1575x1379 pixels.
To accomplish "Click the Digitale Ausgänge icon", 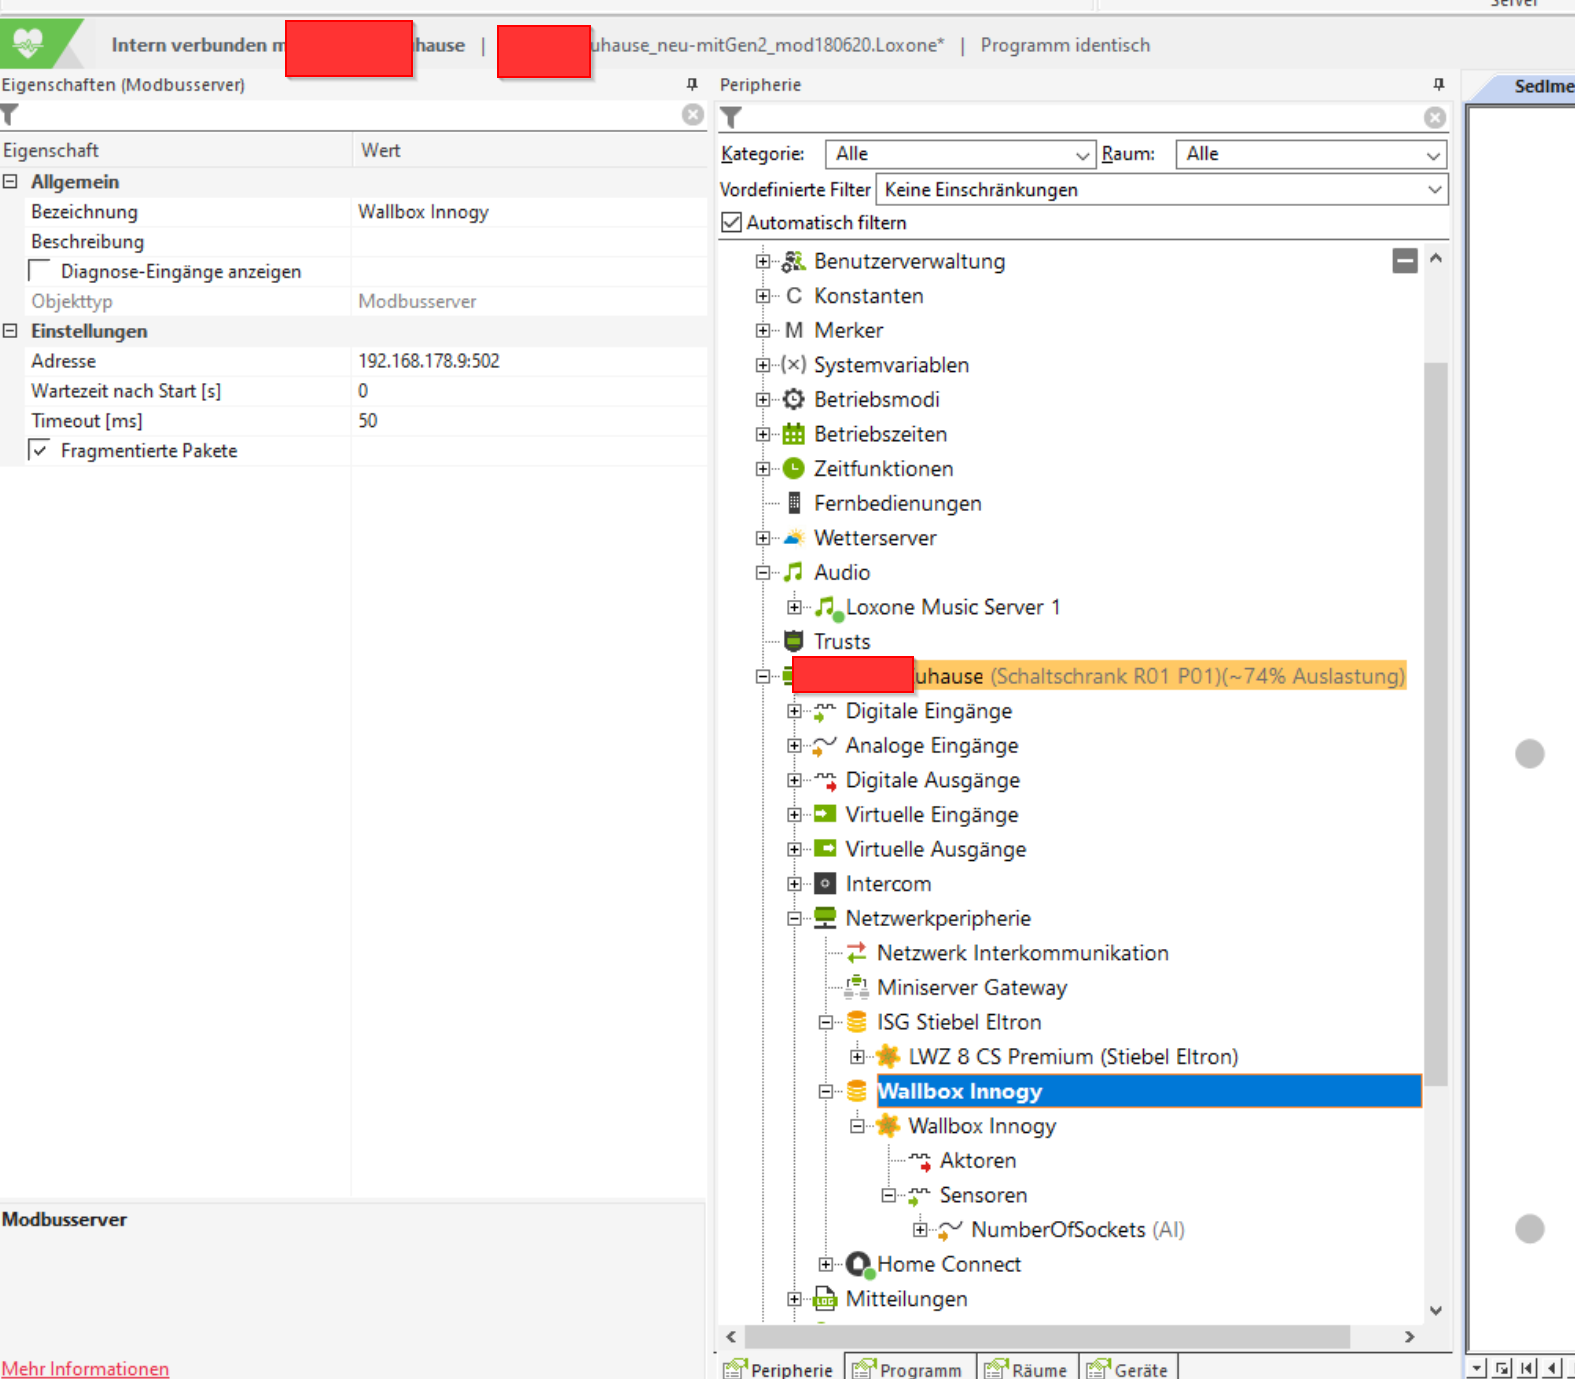I will 825,780.
